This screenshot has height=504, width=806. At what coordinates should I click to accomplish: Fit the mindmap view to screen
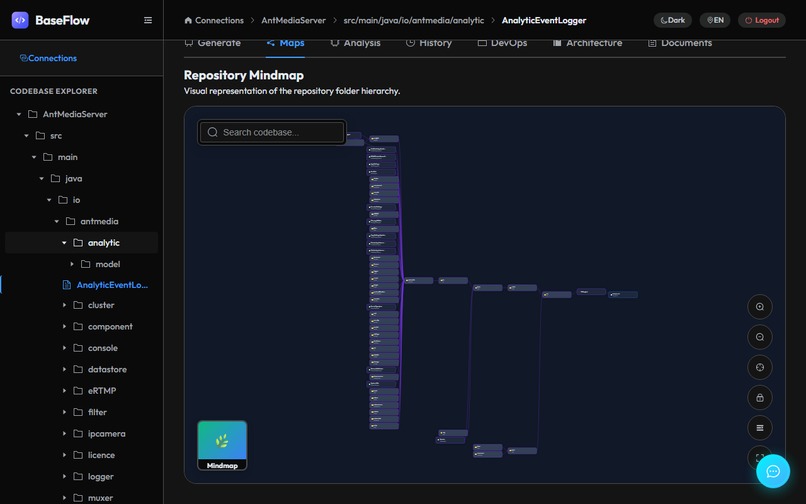coord(760,368)
